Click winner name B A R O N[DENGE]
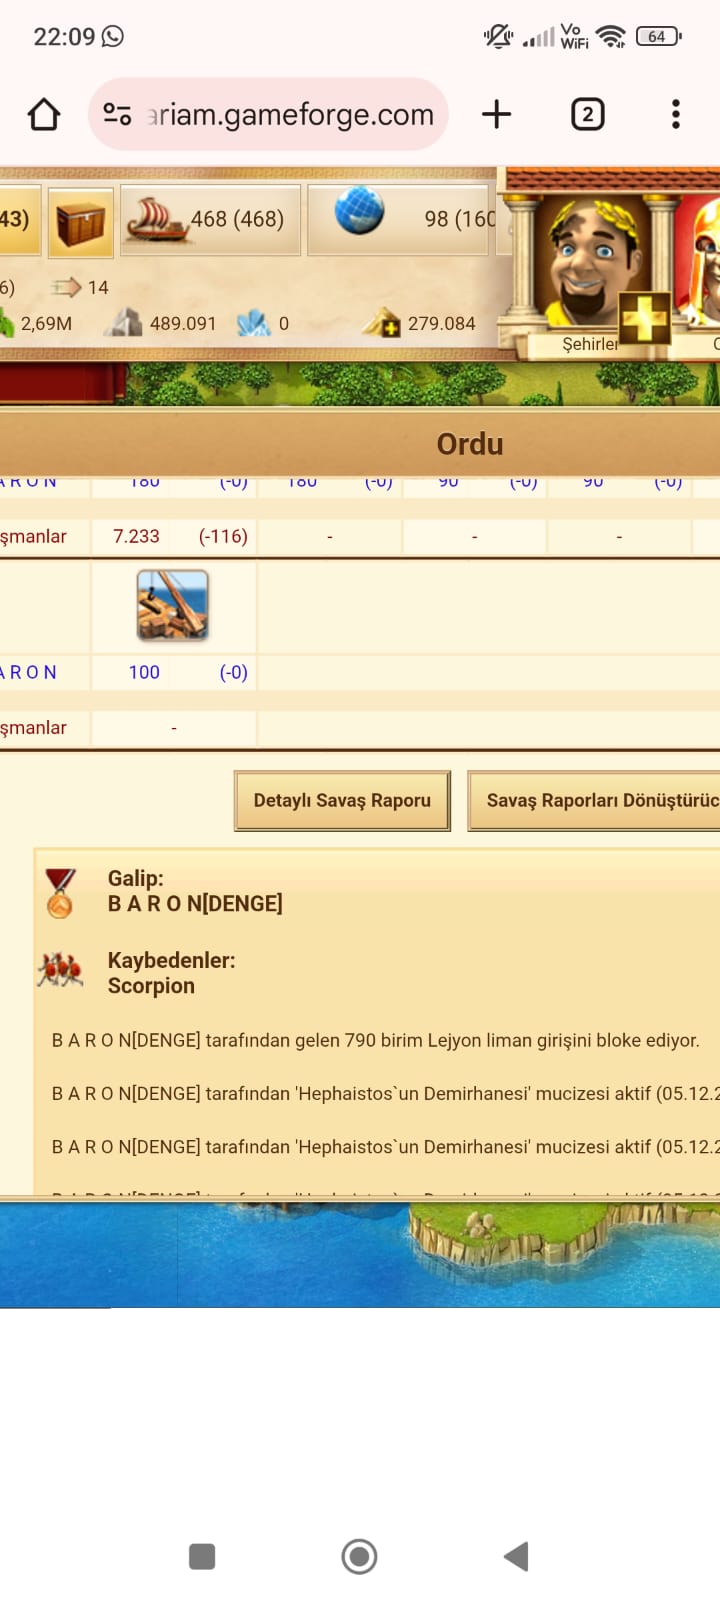720x1600 pixels. (x=195, y=904)
